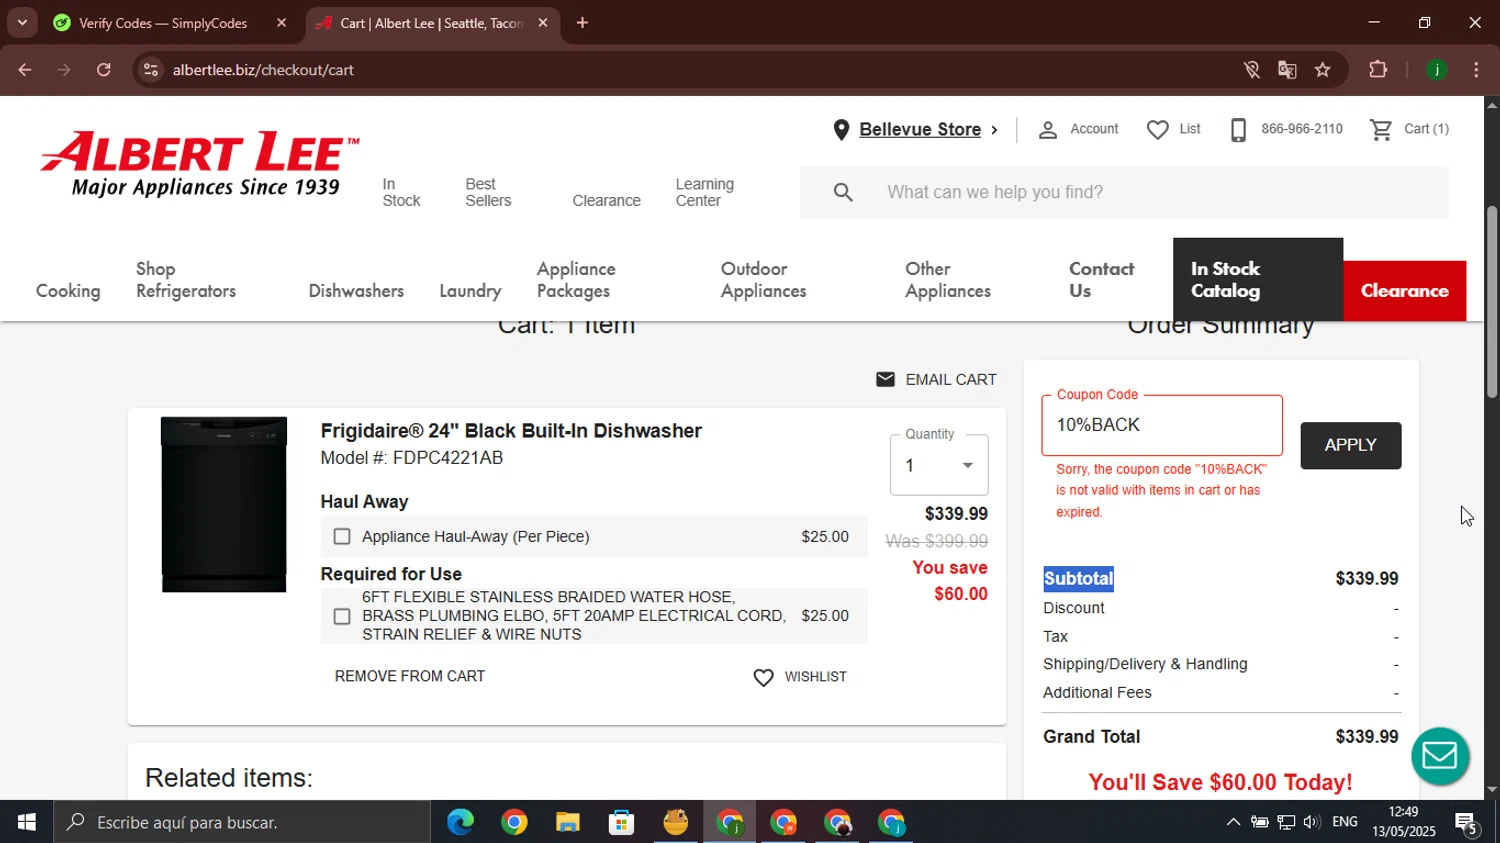Open the Shop Refrigerators menu
The width and height of the screenshot is (1500, 843).
pos(186,280)
